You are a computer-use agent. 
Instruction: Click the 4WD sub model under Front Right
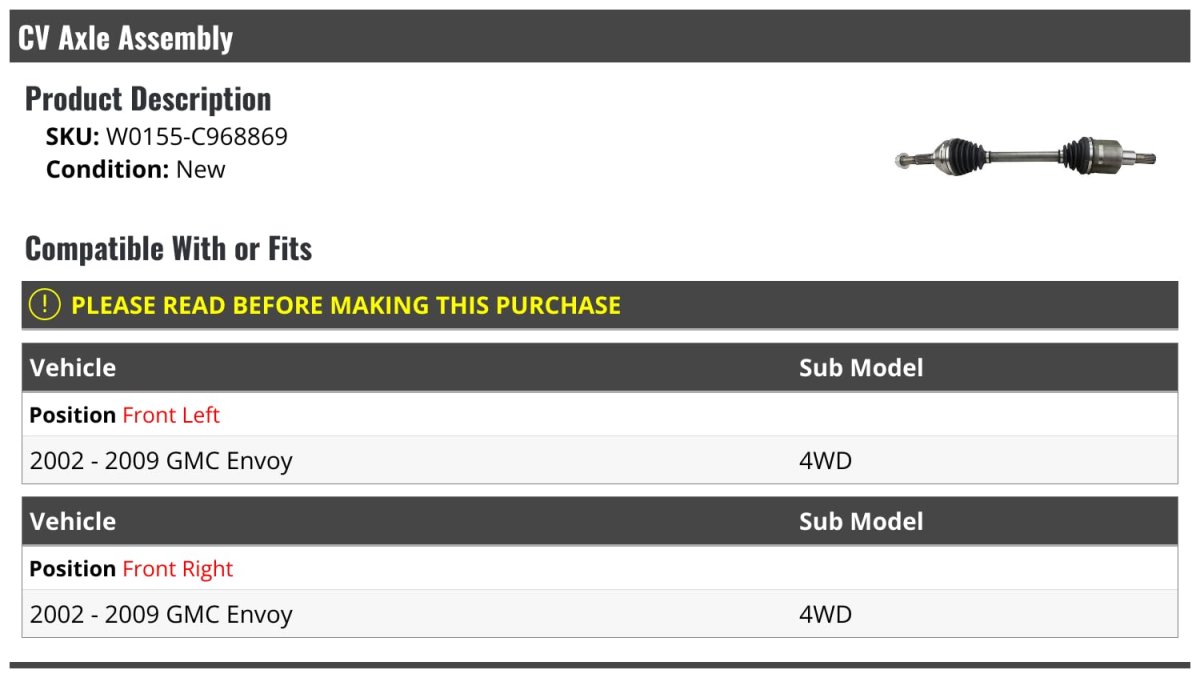pos(825,614)
